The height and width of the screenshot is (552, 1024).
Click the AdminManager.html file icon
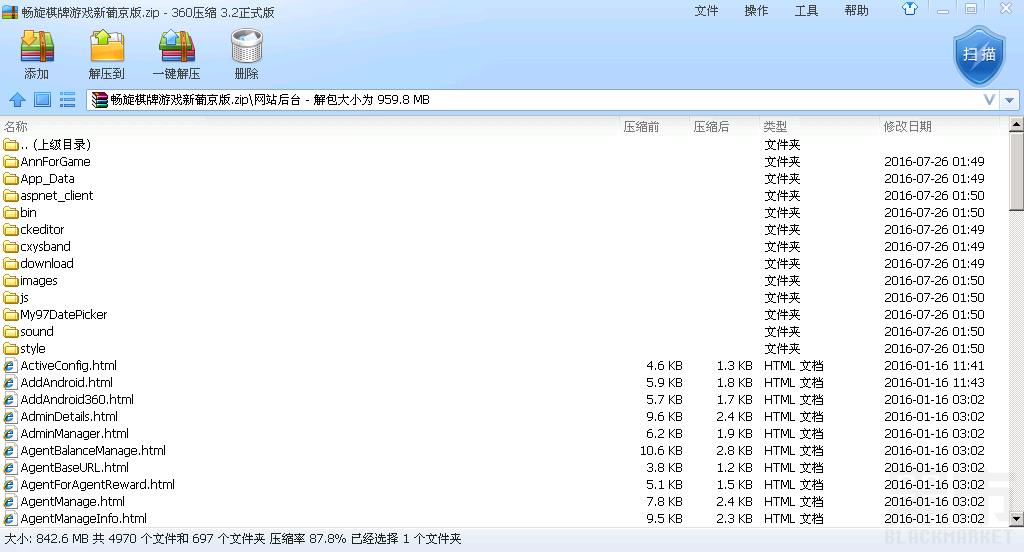pos(10,433)
